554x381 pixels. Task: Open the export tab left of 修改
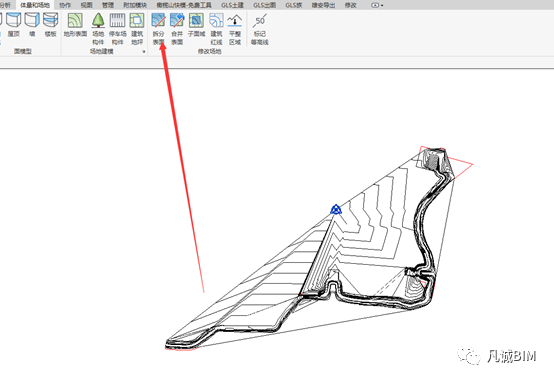click(x=323, y=5)
